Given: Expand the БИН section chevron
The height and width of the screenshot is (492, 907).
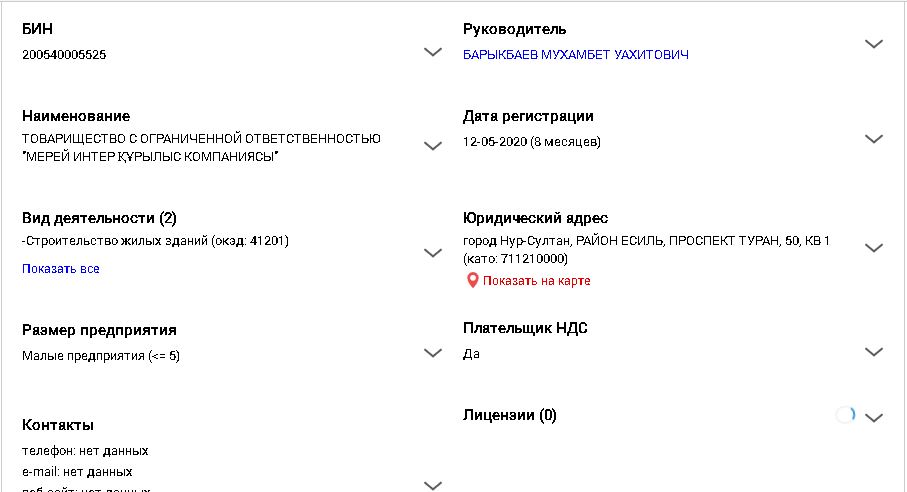Looking at the screenshot, I should click(433, 52).
